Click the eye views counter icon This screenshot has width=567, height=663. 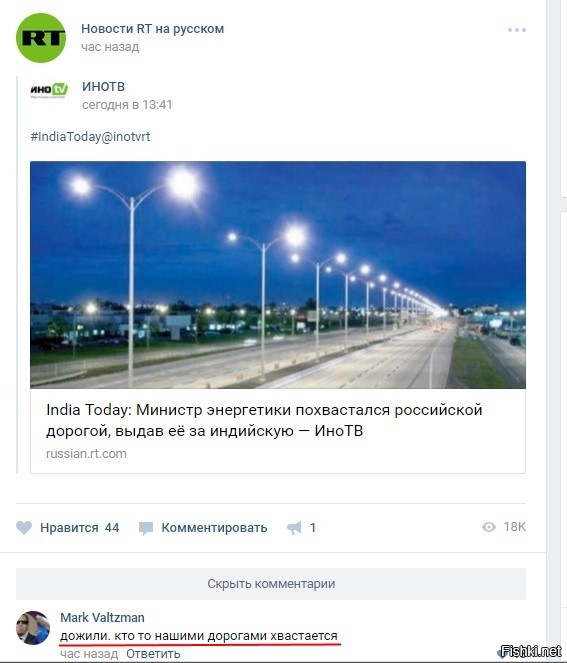tap(489, 527)
